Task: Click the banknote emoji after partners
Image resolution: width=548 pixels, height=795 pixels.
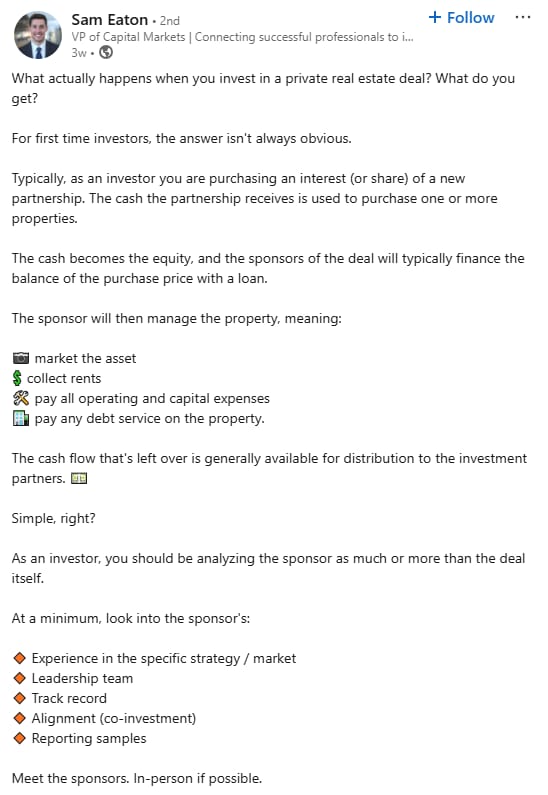Action: [x=79, y=479]
